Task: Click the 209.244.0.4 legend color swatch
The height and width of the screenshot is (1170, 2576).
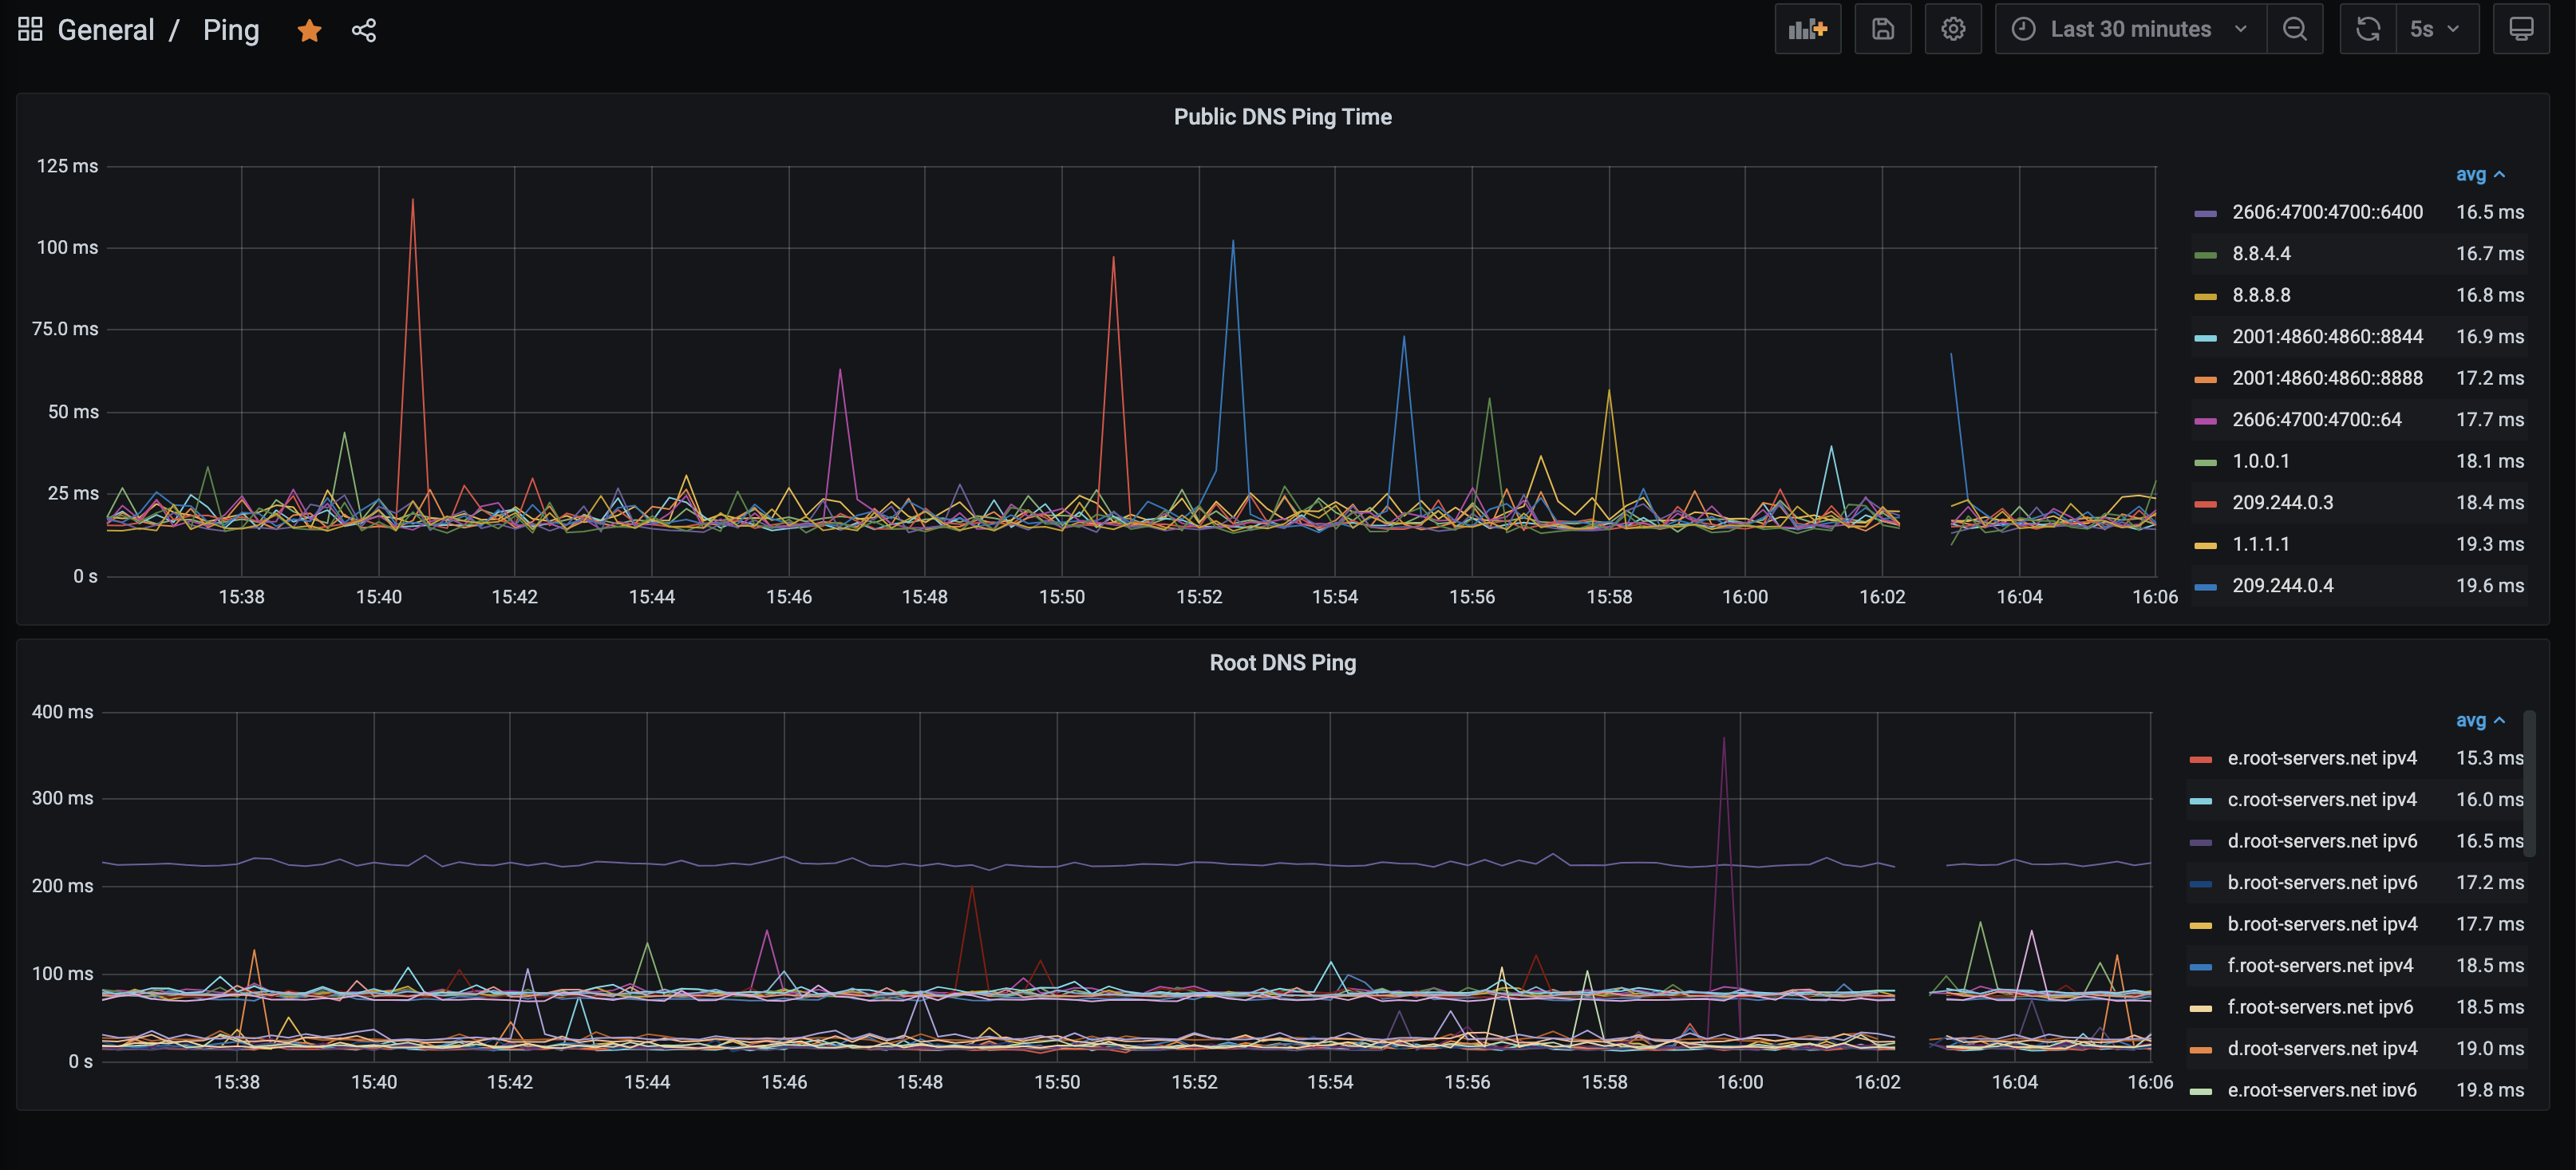Action: click(2205, 587)
